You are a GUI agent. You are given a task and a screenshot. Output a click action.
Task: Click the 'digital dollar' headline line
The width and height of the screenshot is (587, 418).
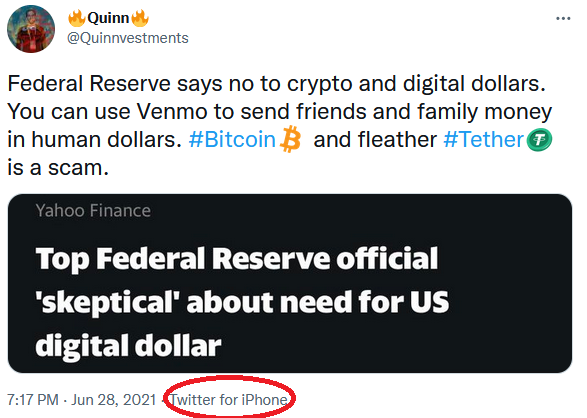(x=128, y=345)
